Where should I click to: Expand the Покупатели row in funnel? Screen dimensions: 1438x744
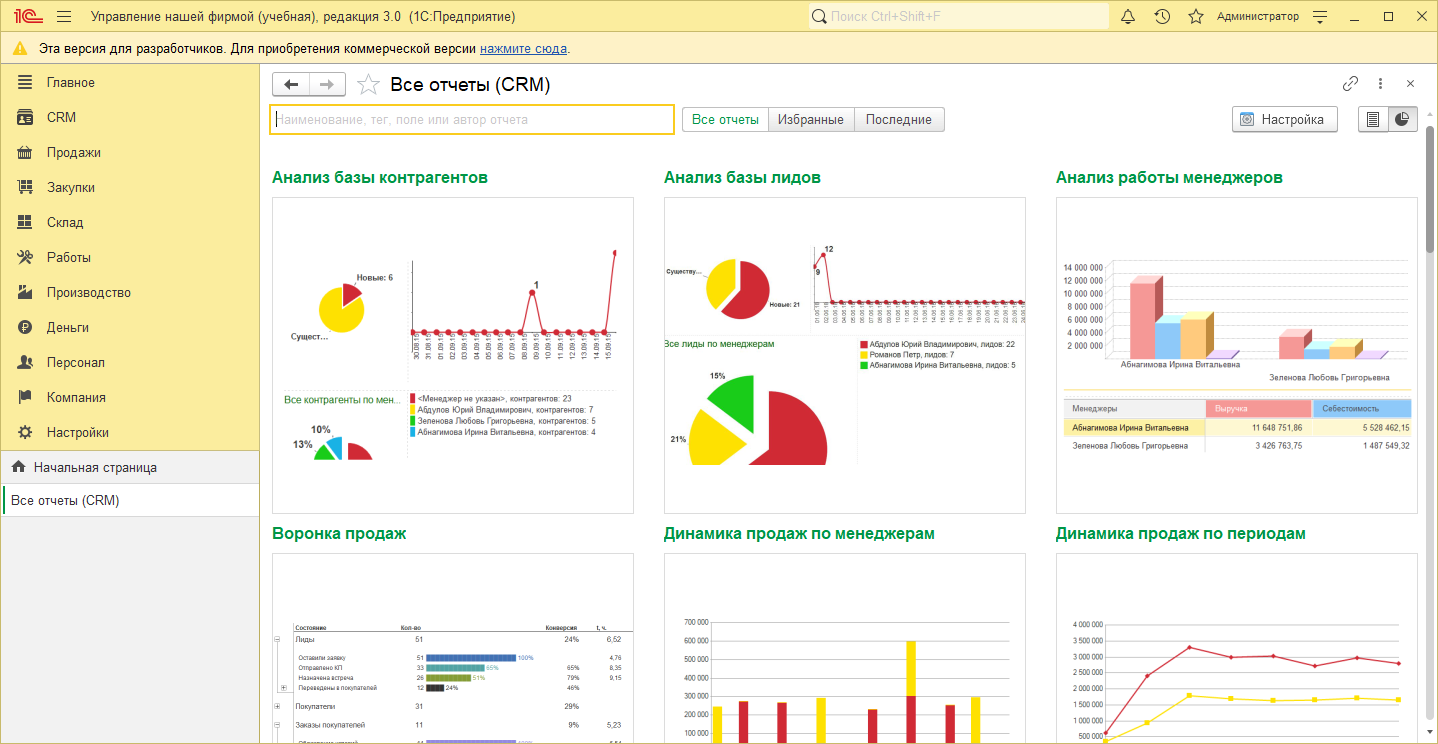point(277,706)
